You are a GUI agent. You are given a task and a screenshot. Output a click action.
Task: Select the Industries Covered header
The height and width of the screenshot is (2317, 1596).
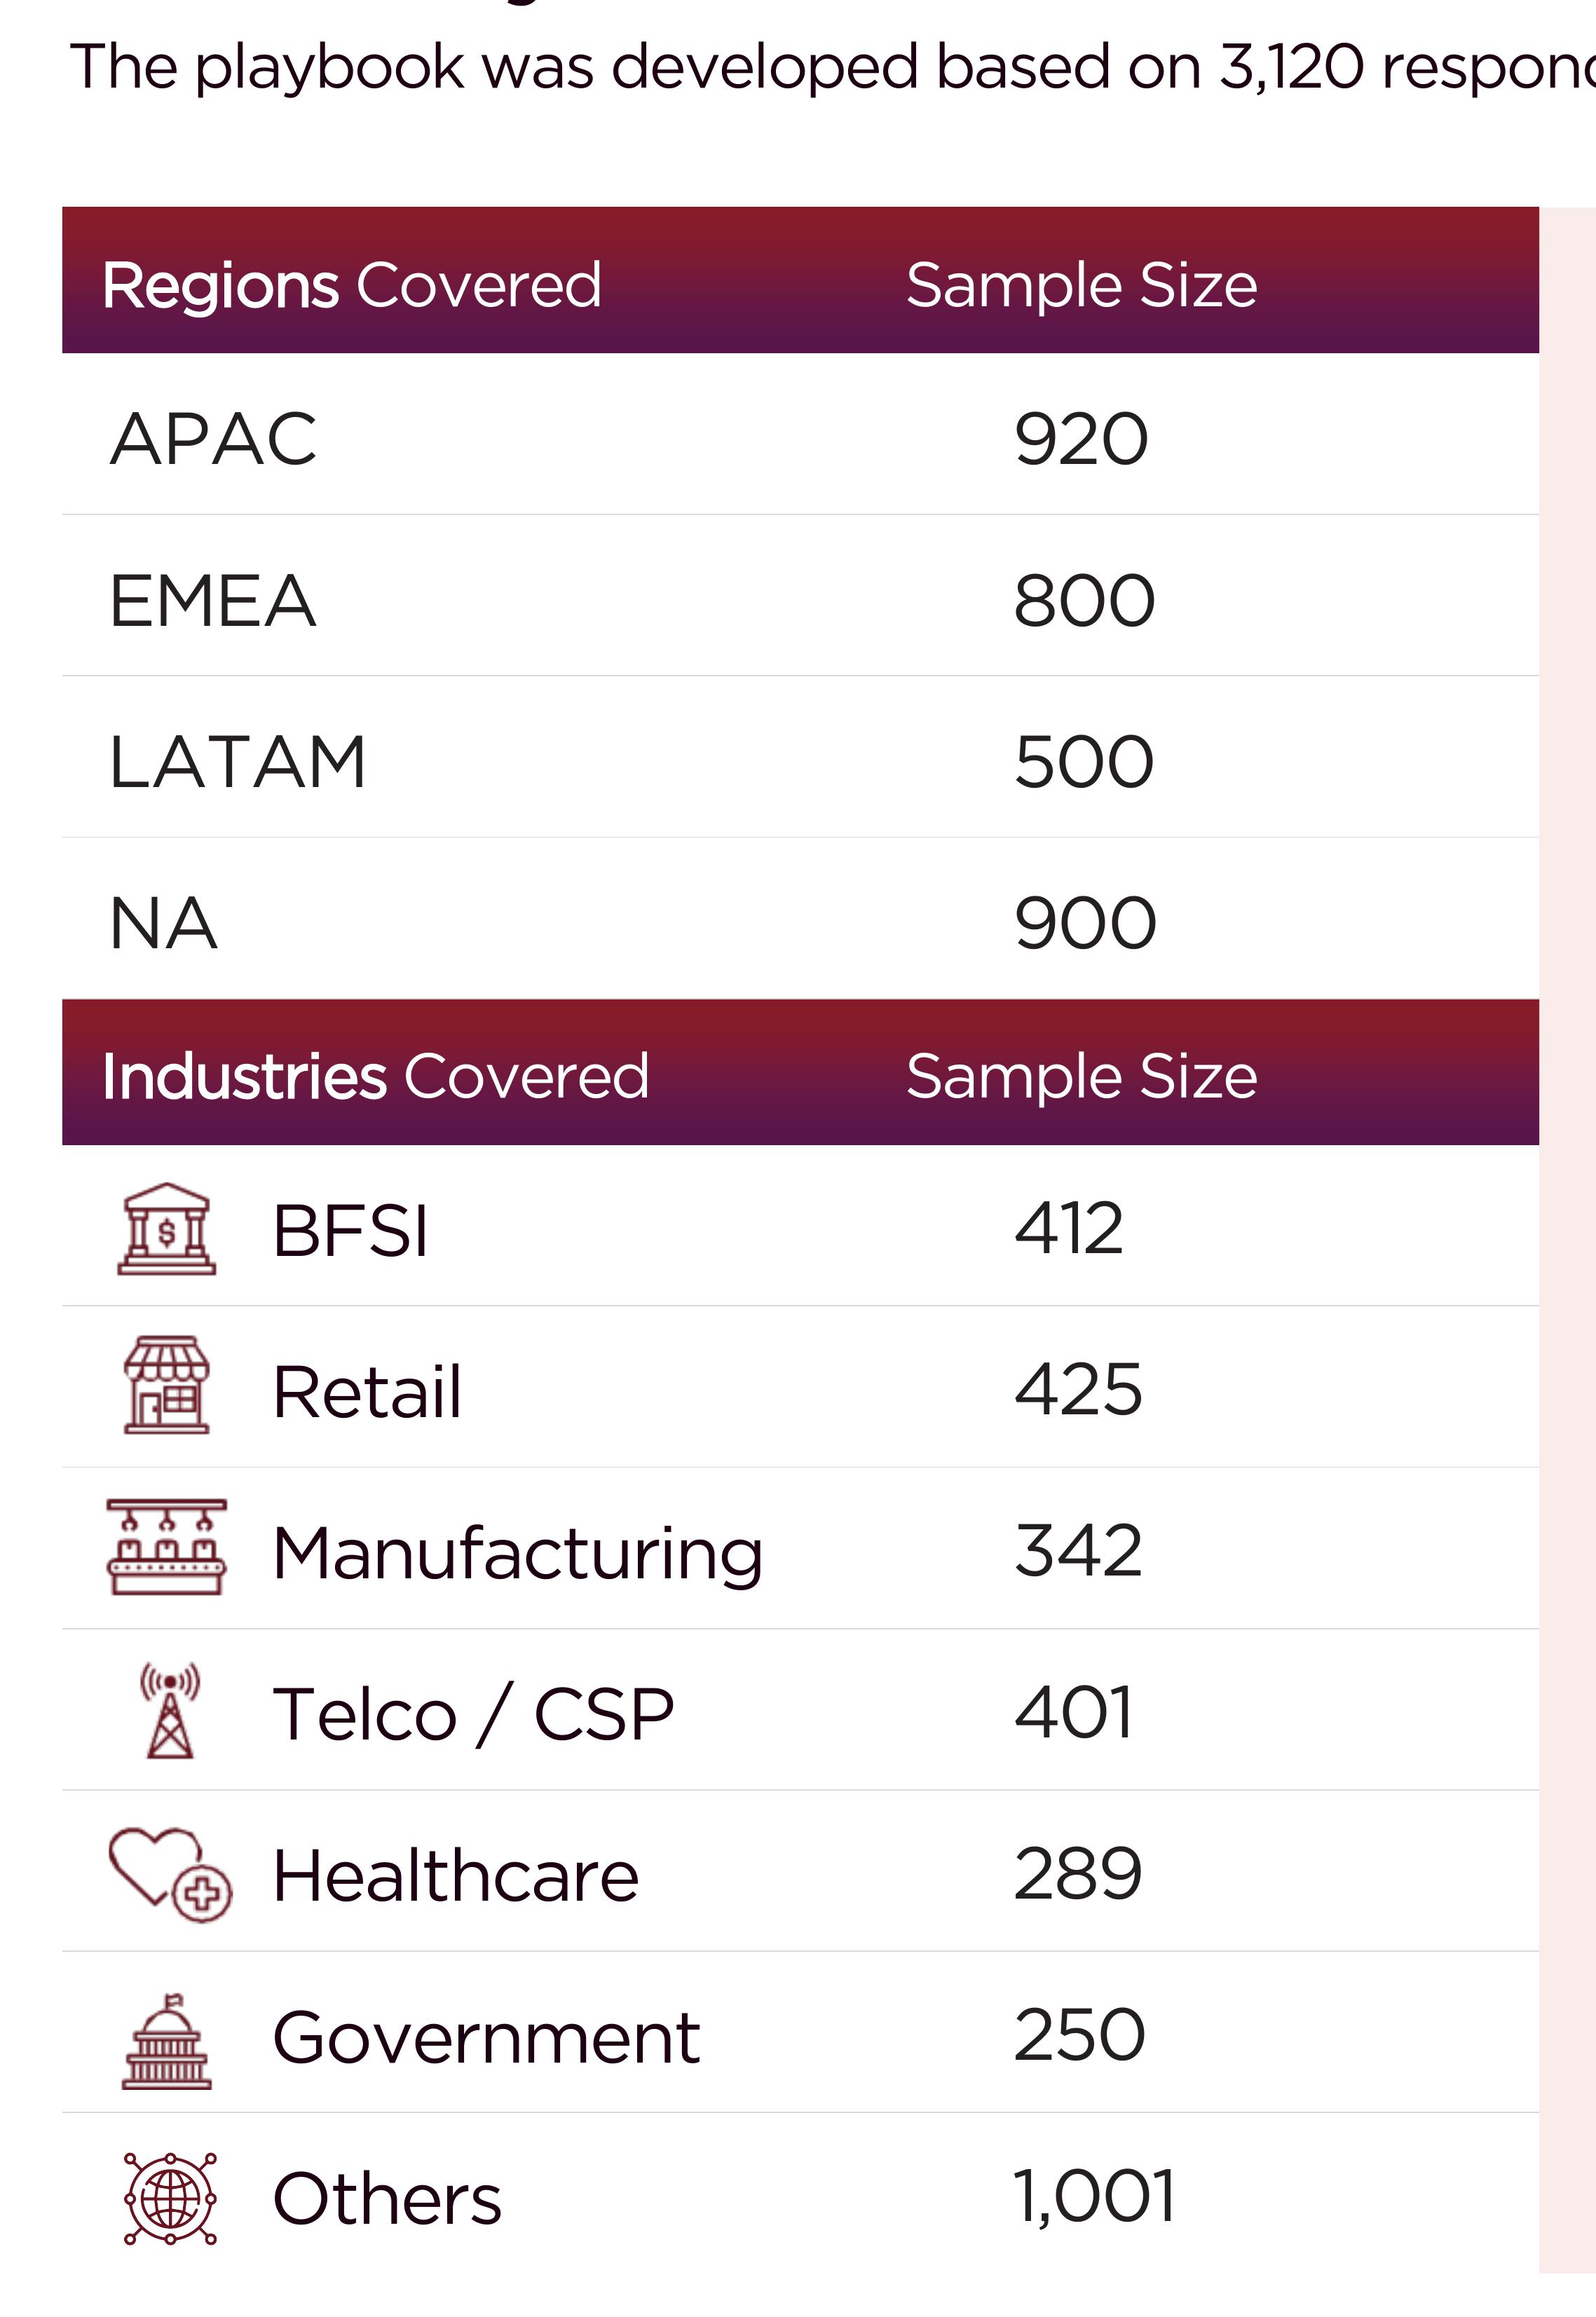coord(376,1076)
